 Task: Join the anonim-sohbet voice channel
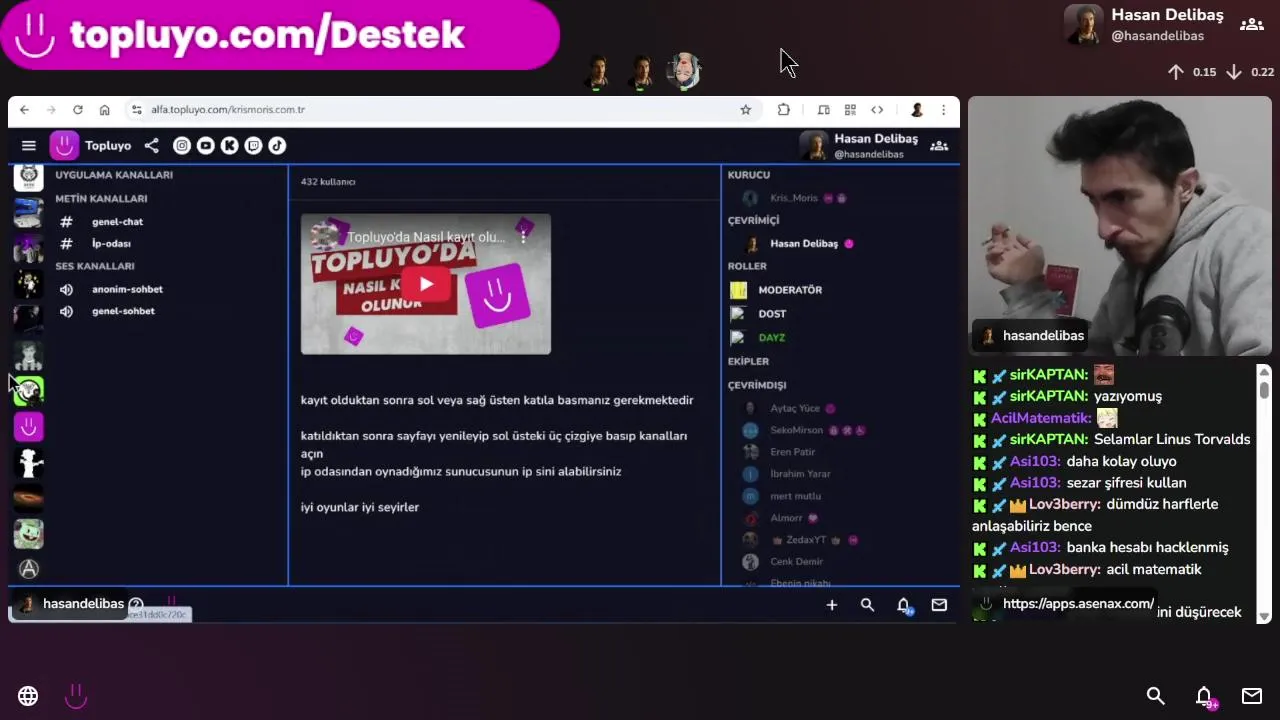(127, 289)
